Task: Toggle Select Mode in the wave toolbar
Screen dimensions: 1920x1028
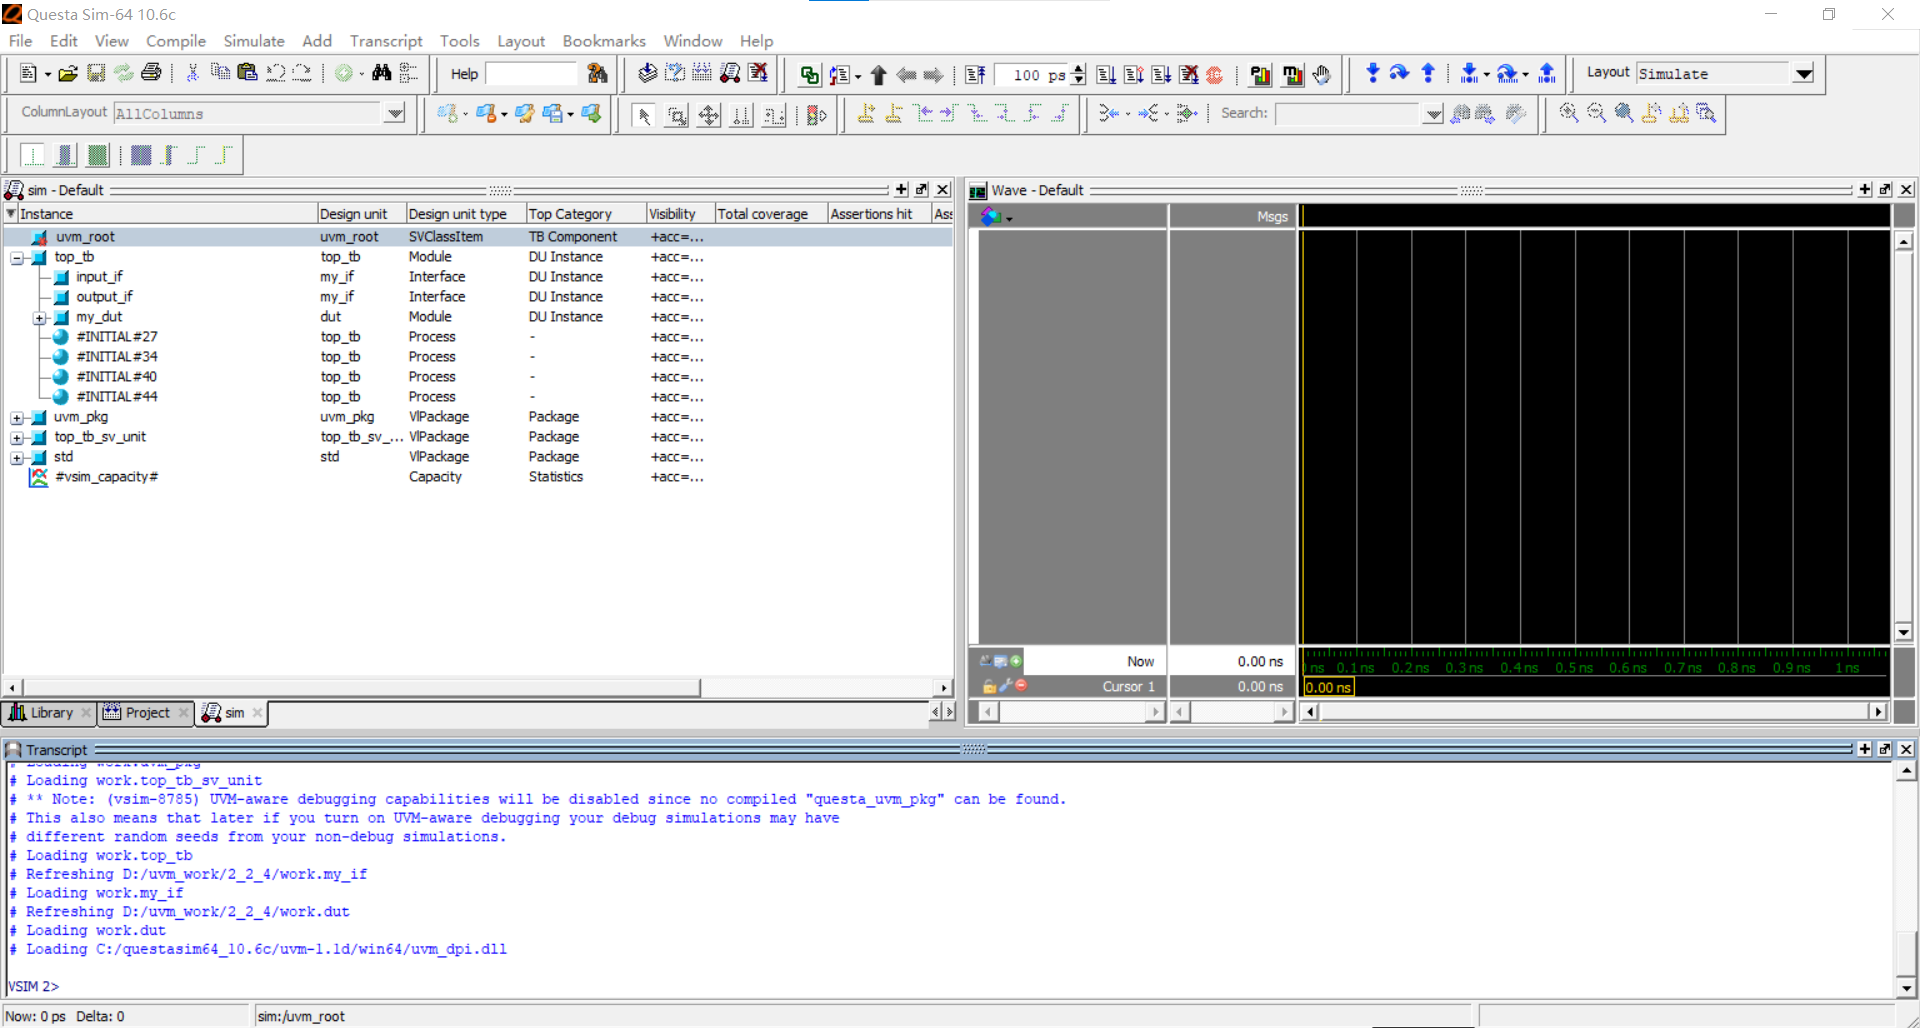Action: point(643,113)
